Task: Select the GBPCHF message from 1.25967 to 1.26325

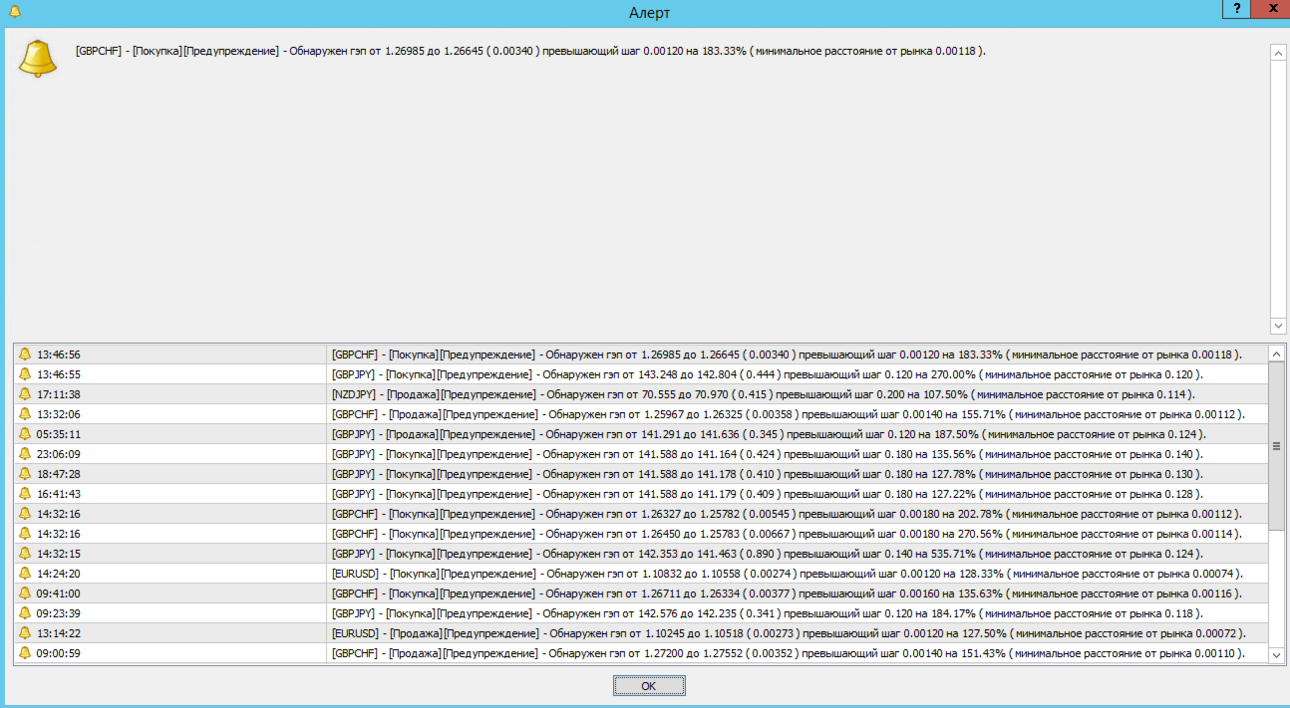Action: coord(788,414)
